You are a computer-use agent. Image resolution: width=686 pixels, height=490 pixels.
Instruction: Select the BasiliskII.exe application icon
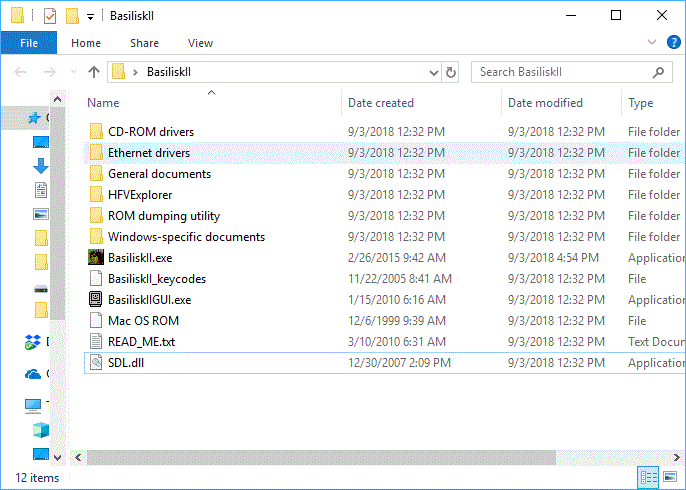96,257
